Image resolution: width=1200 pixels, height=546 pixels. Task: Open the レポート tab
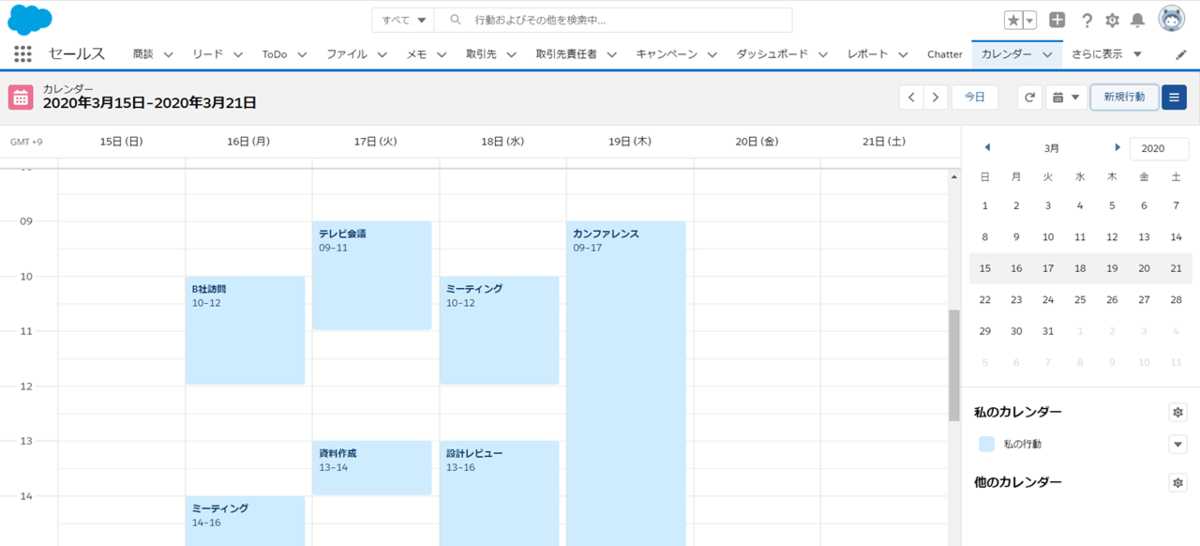point(867,54)
